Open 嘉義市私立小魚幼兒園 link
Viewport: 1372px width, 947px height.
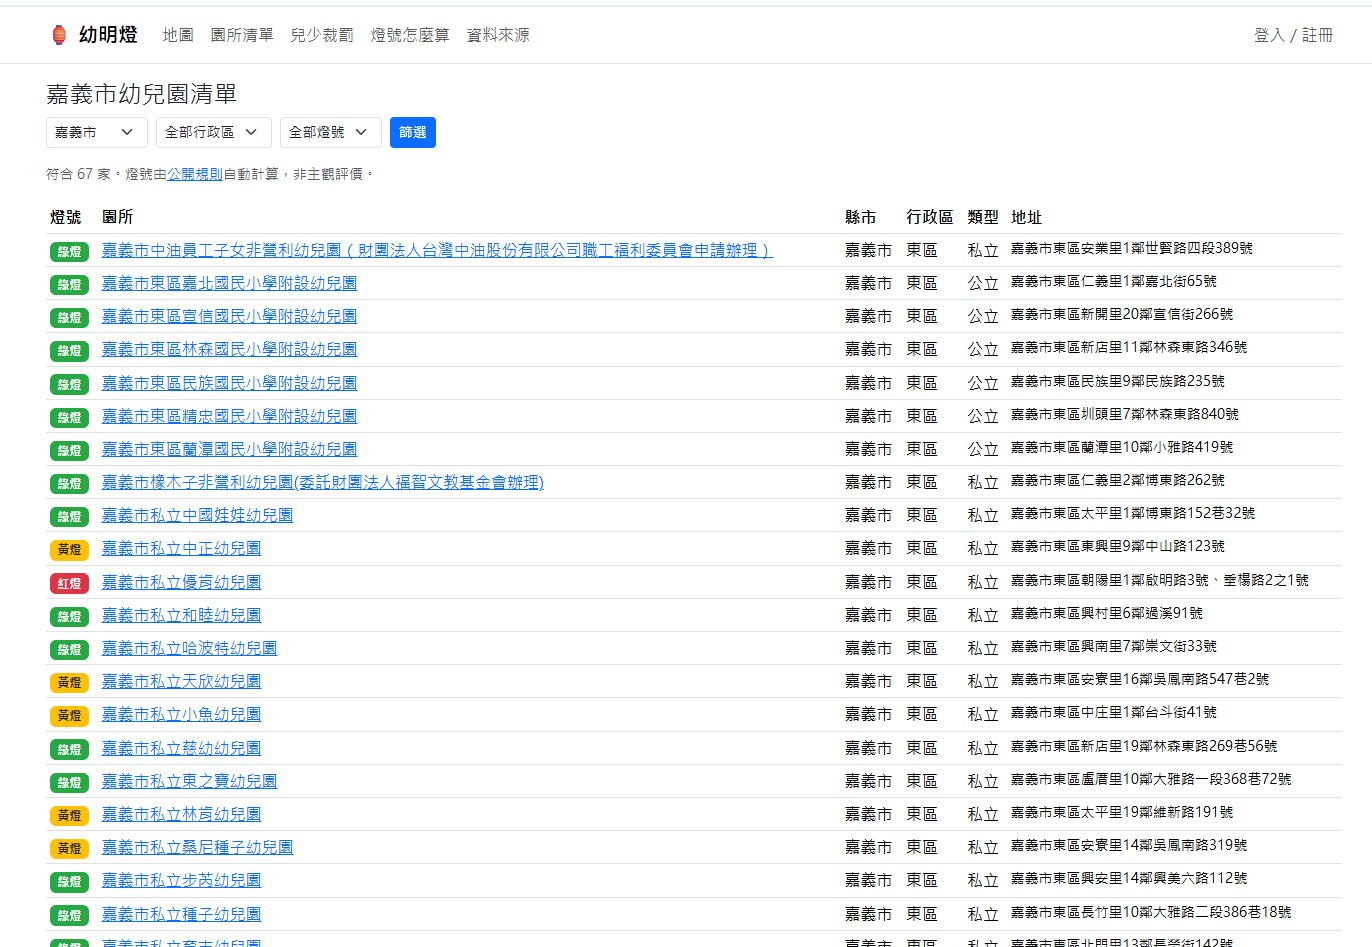point(182,714)
